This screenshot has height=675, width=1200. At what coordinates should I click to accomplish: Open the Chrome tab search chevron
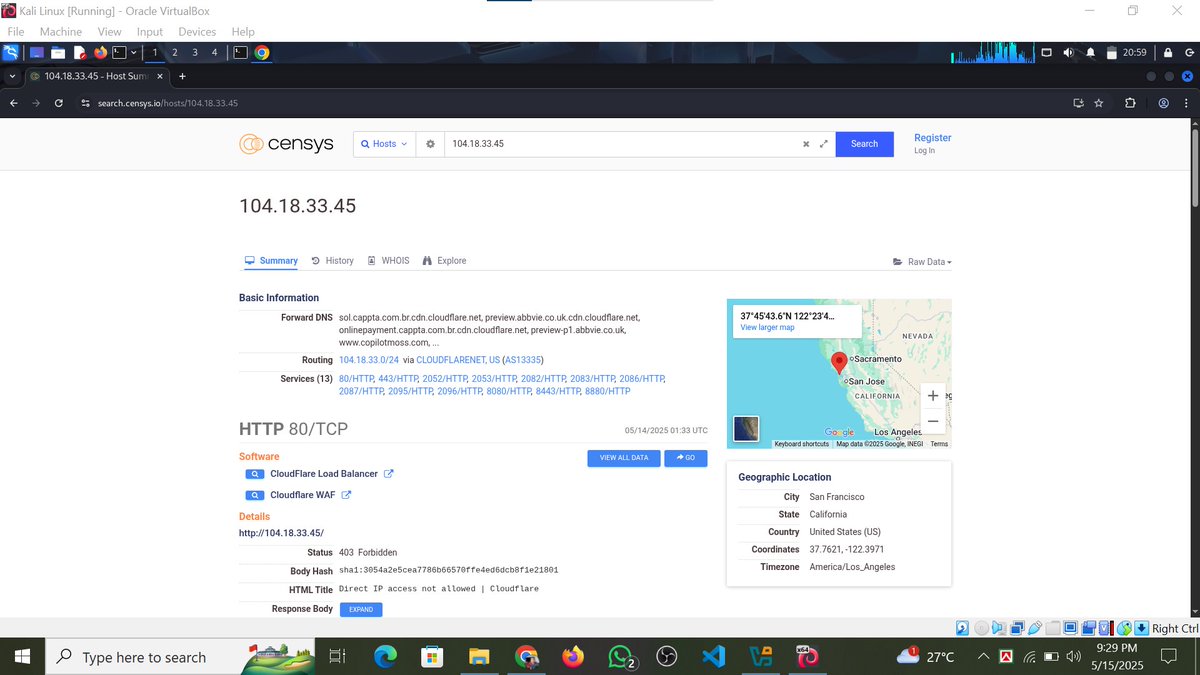(12, 76)
